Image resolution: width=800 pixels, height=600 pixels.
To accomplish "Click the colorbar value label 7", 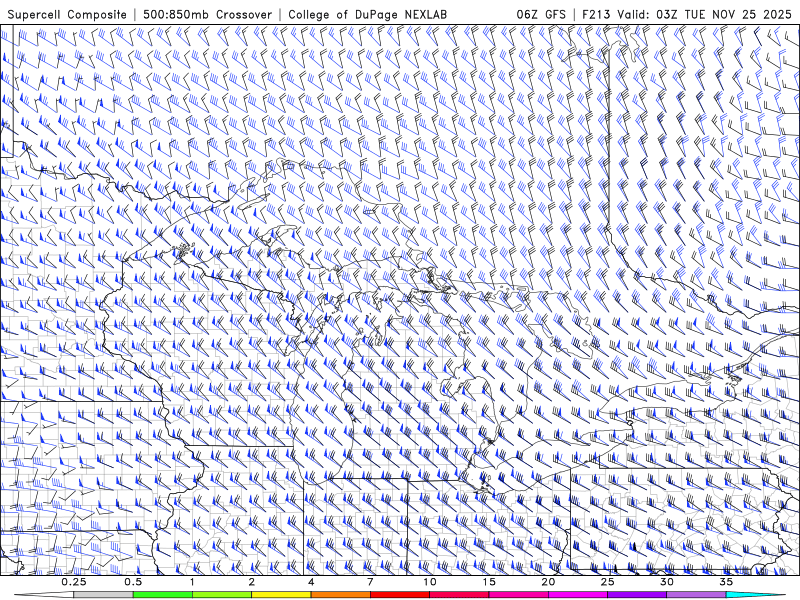I will pos(370,582).
